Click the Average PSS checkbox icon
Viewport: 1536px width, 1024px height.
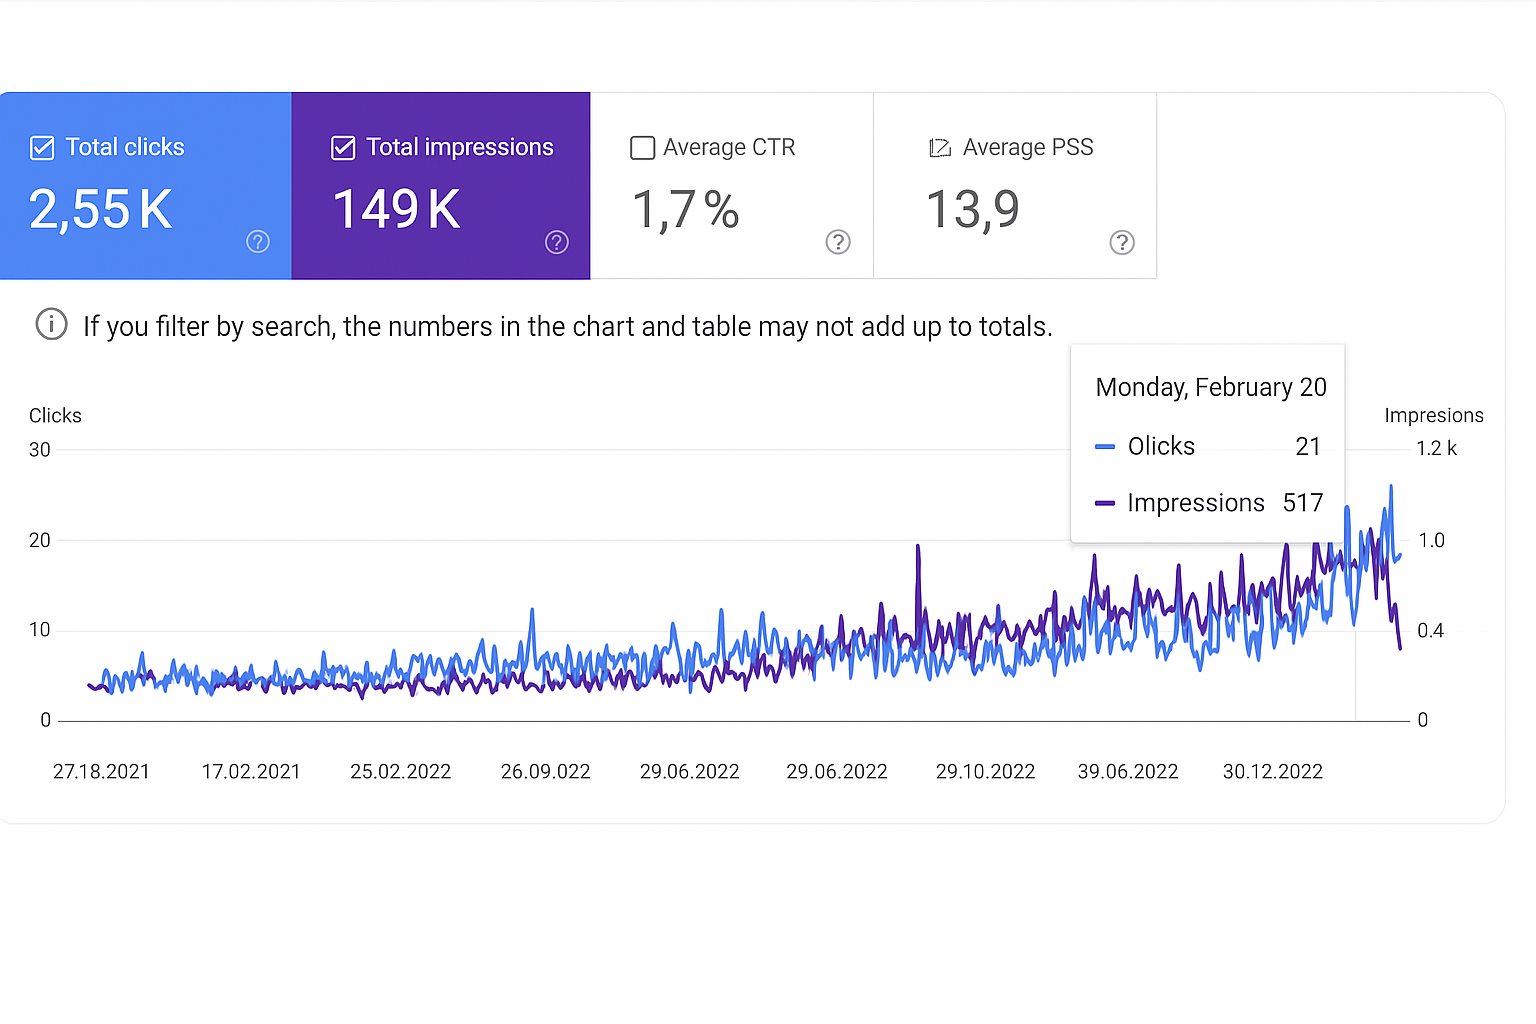940,148
